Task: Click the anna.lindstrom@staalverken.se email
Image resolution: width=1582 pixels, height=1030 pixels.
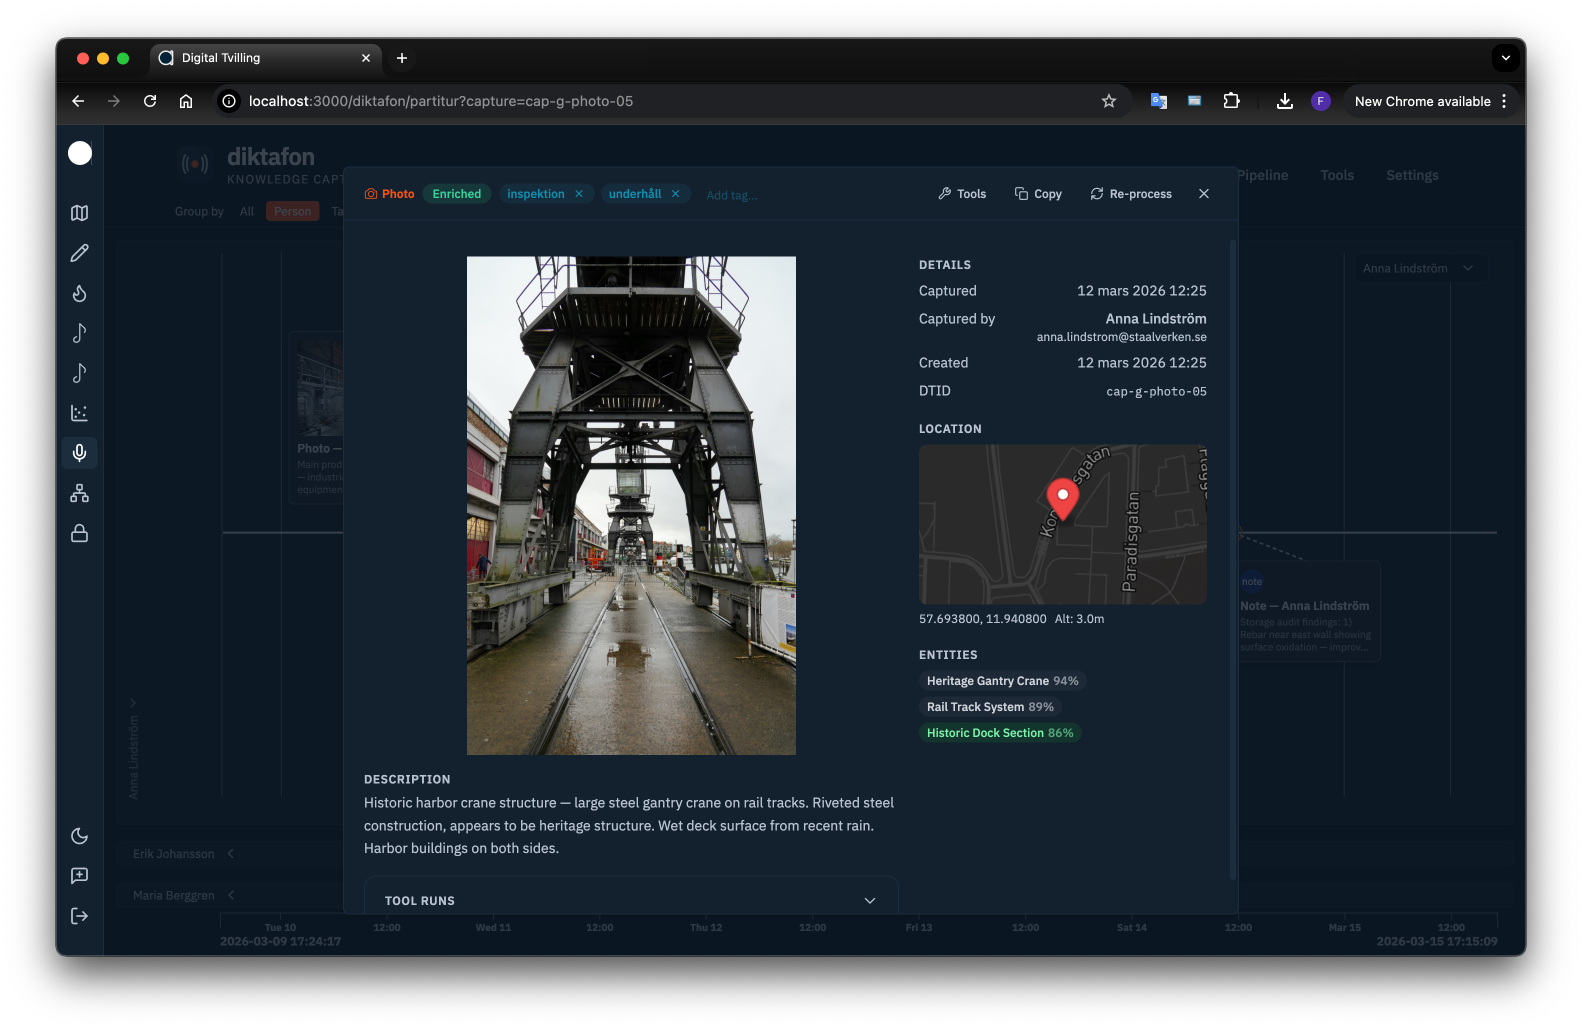Action: click(x=1121, y=337)
